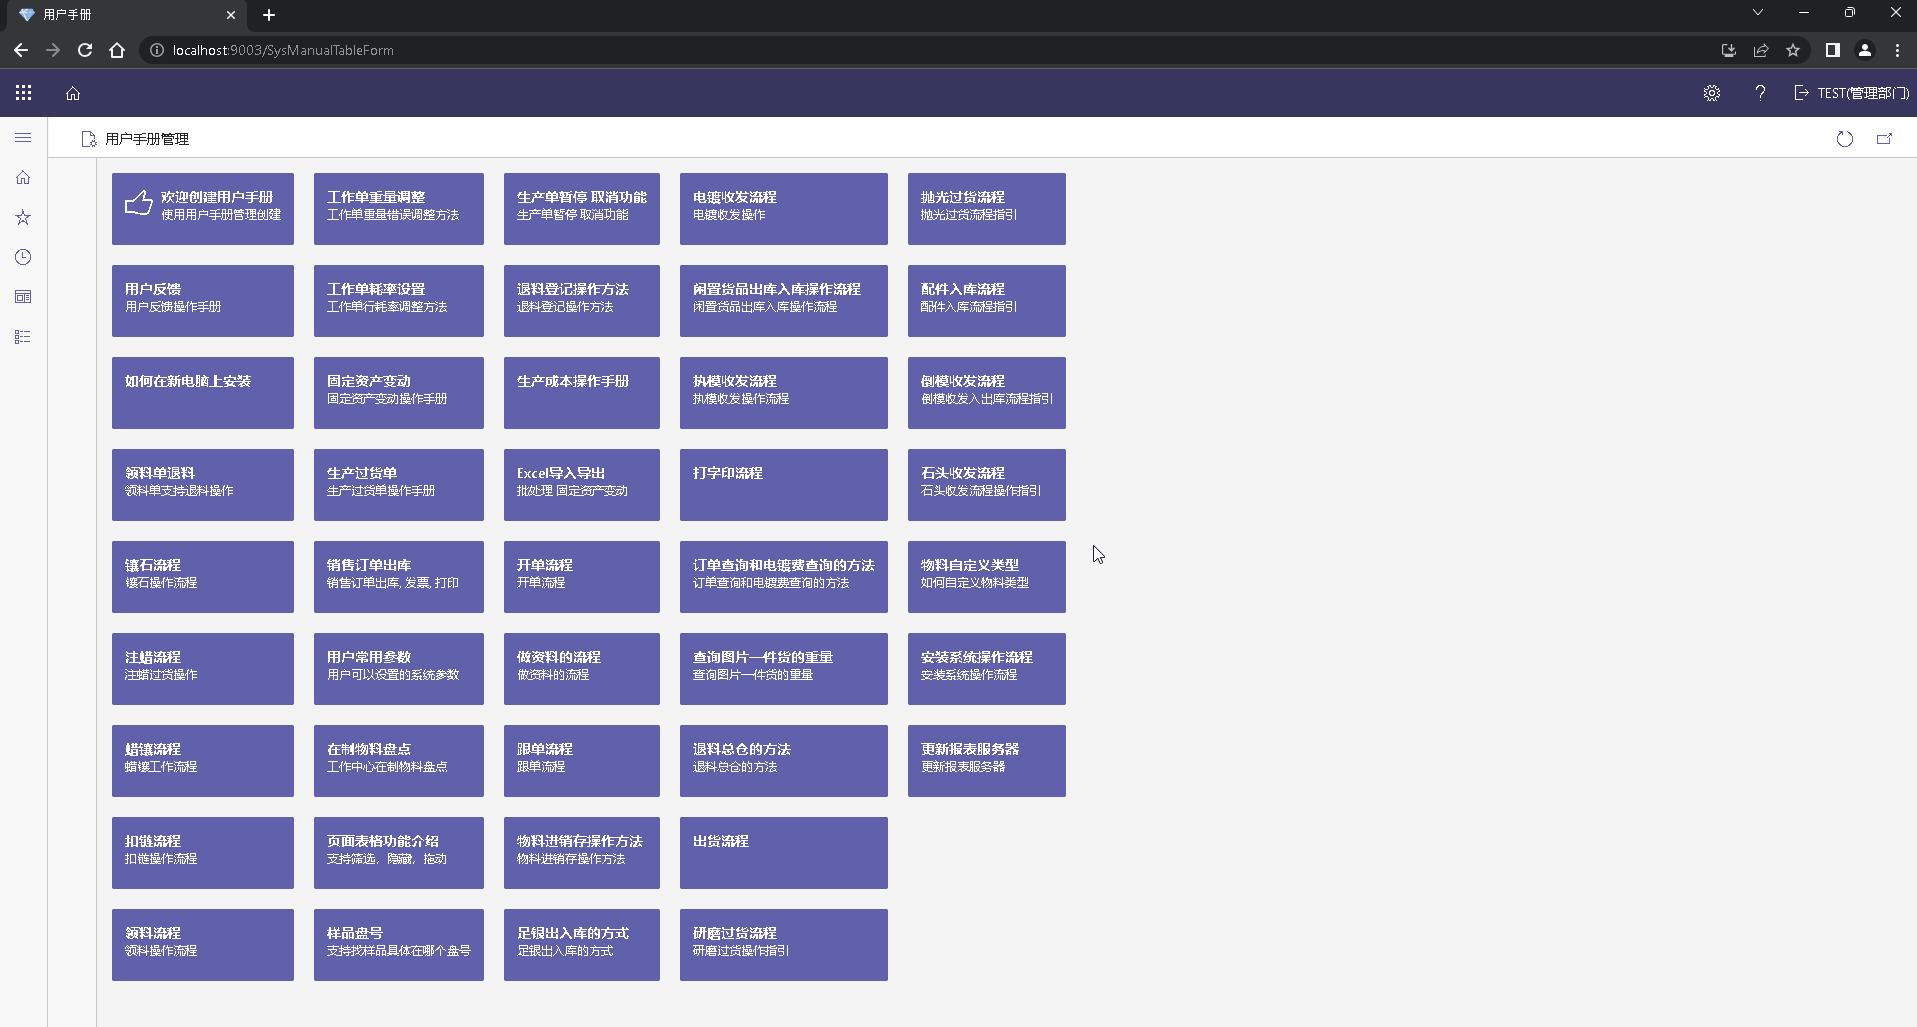Open recent history clock icon
The image size is (1917, 1027).
(23, 257)
